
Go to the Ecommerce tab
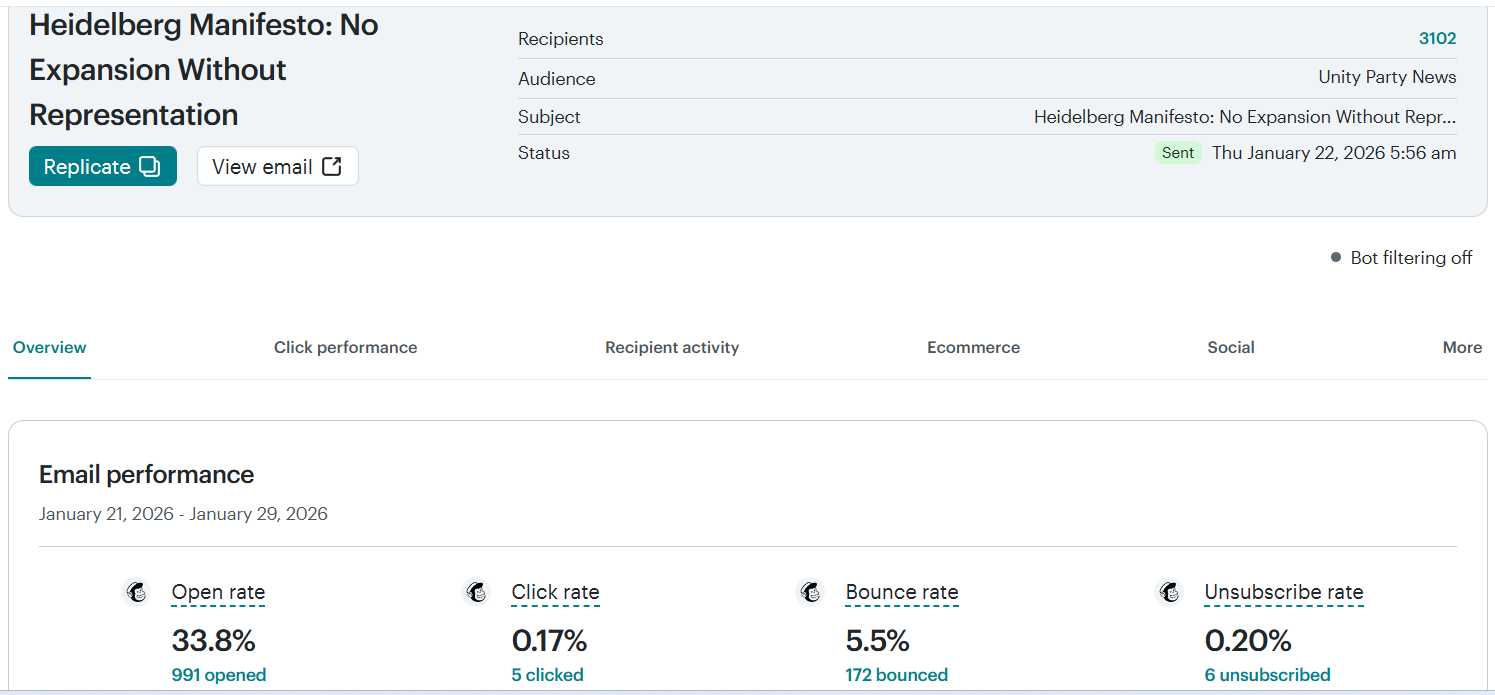pos(973,348)
